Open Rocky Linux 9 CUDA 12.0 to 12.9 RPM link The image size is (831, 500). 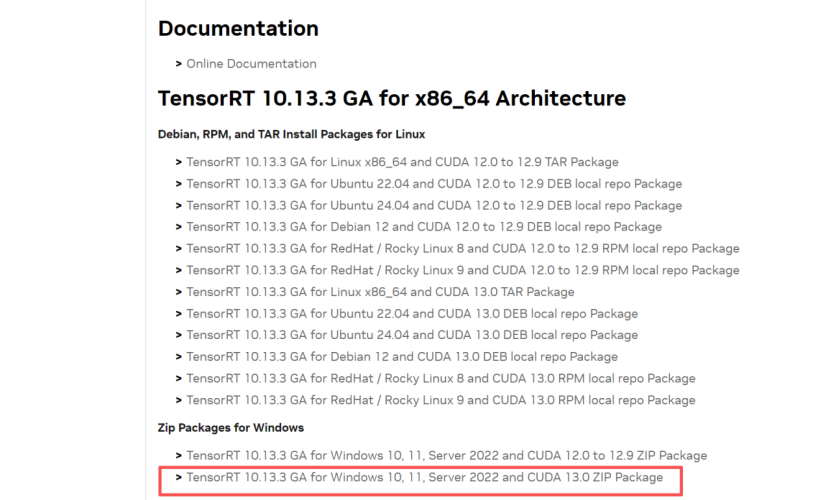pos(463,270)
